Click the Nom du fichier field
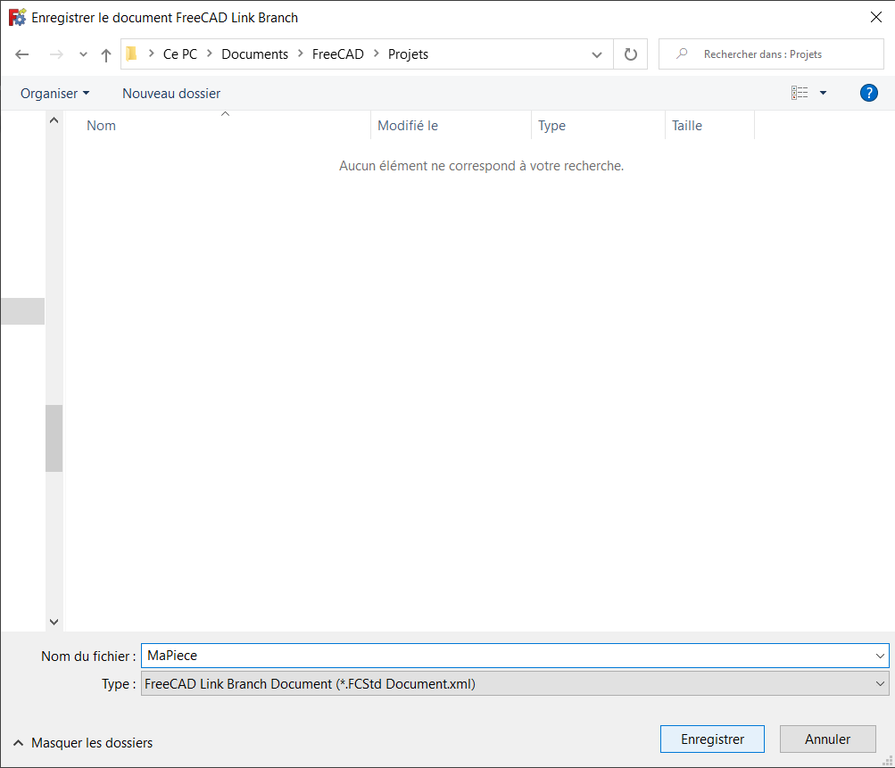The image size is (895, 768). coord(505,656)
